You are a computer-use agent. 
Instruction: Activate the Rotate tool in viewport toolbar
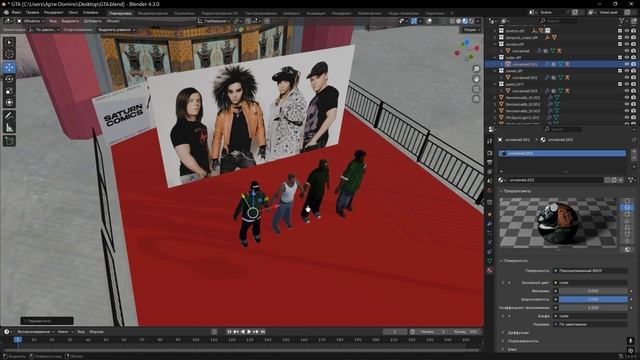[x=9, y=79]
